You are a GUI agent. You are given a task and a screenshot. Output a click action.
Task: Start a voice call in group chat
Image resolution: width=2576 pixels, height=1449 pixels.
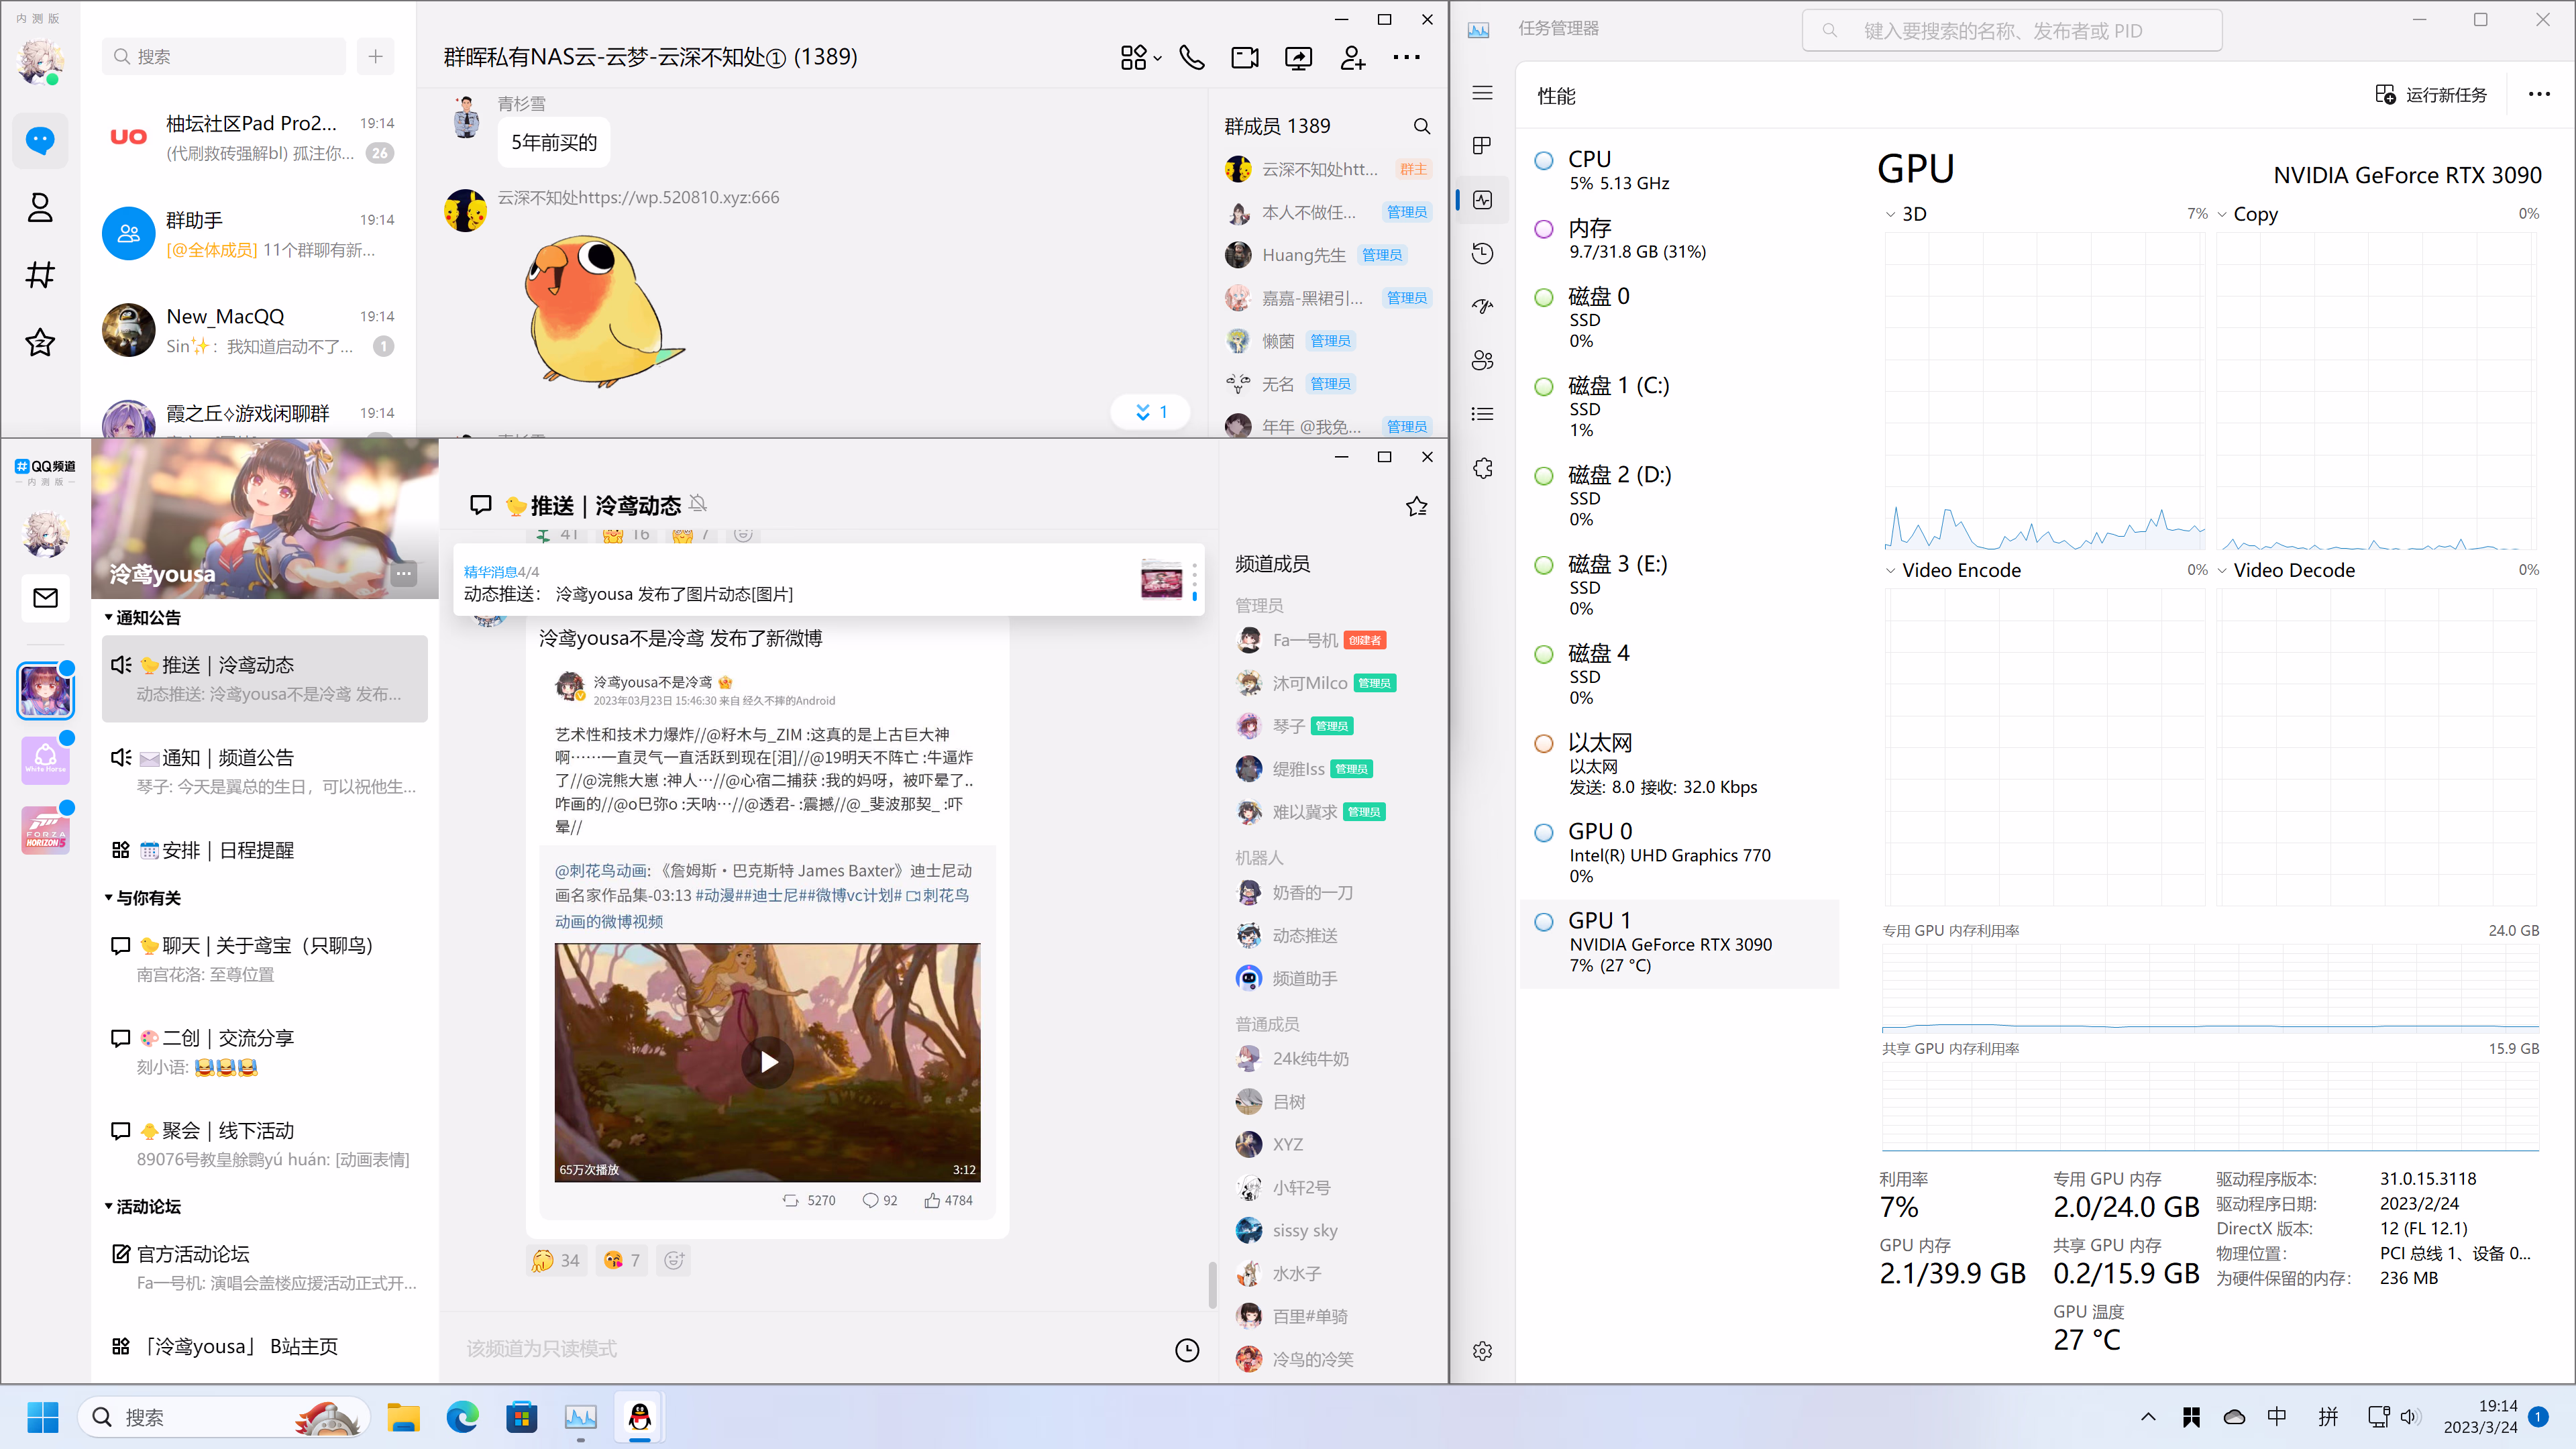pyautogui.click(x=1191, y=58)
